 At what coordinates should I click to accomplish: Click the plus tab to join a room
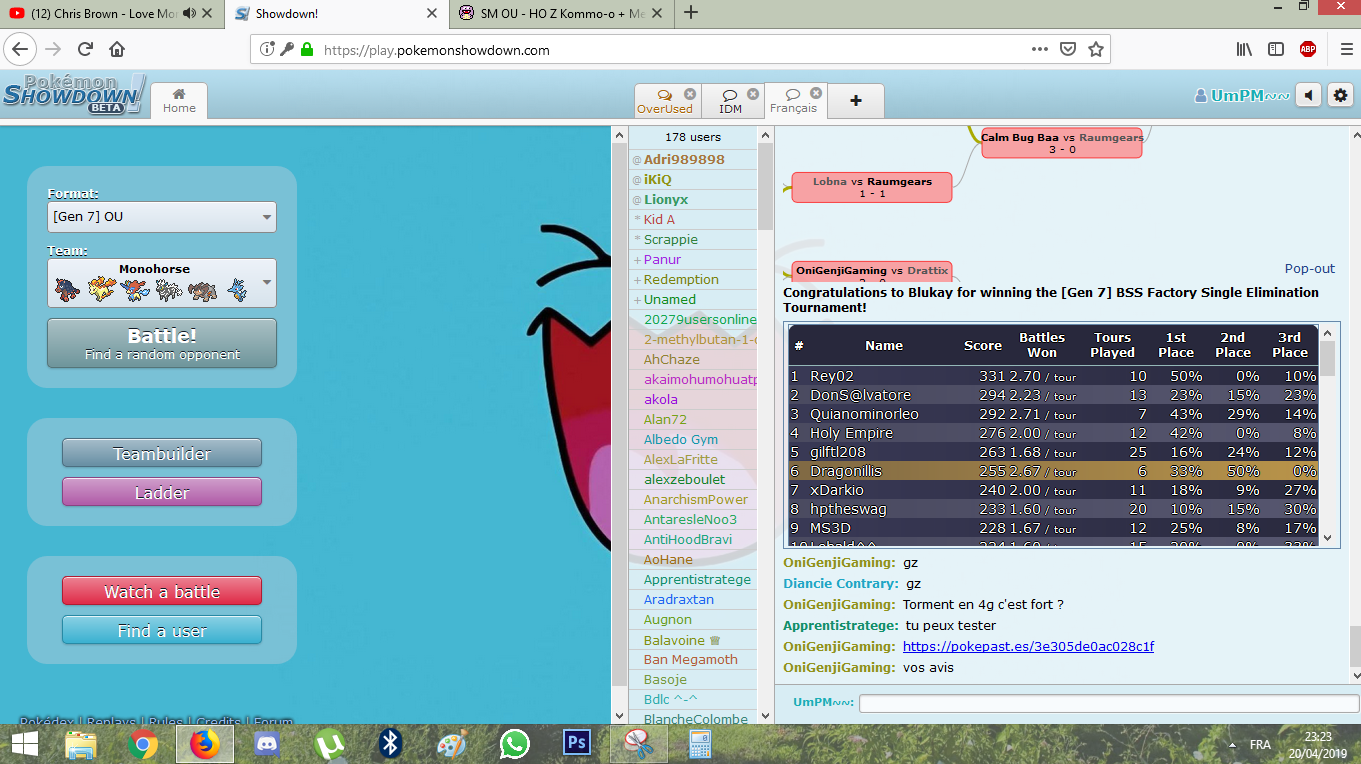pos(856,101)
